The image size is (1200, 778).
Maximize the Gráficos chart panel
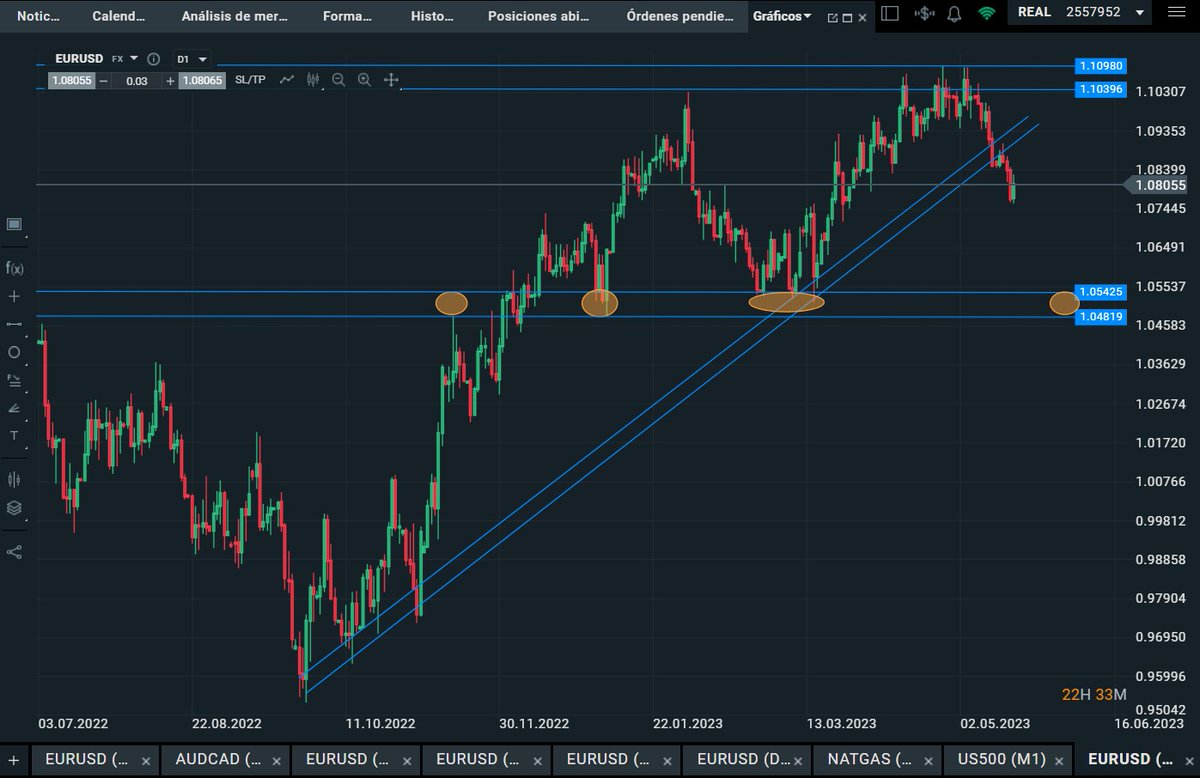pyautogui.click(x=848, y=17)
